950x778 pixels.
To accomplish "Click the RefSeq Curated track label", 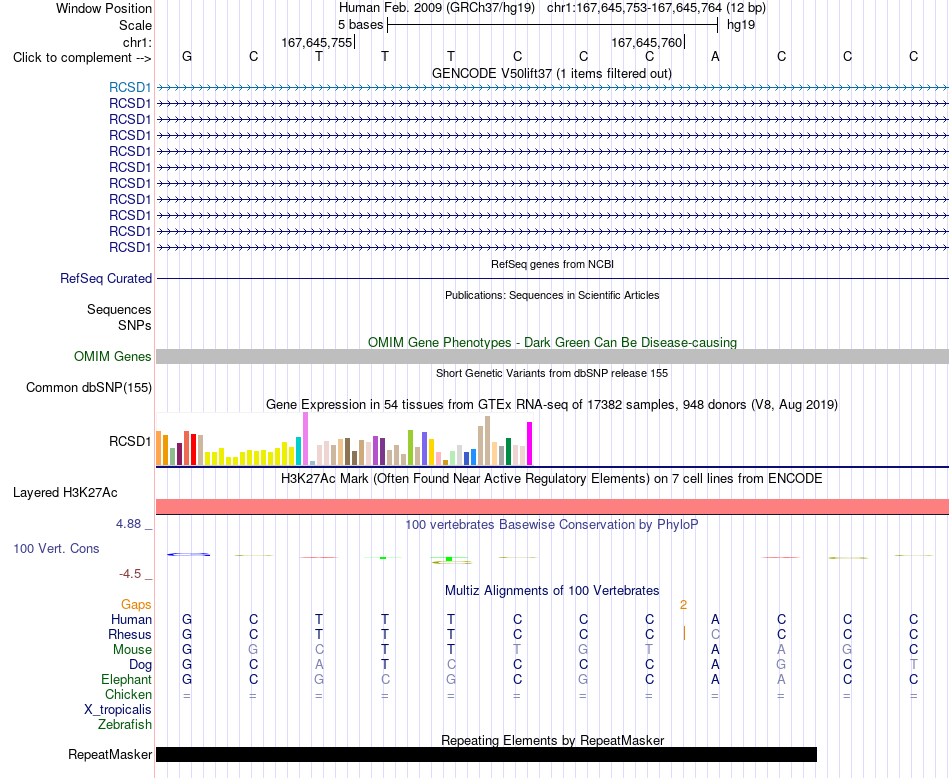I will pos(106,279).
